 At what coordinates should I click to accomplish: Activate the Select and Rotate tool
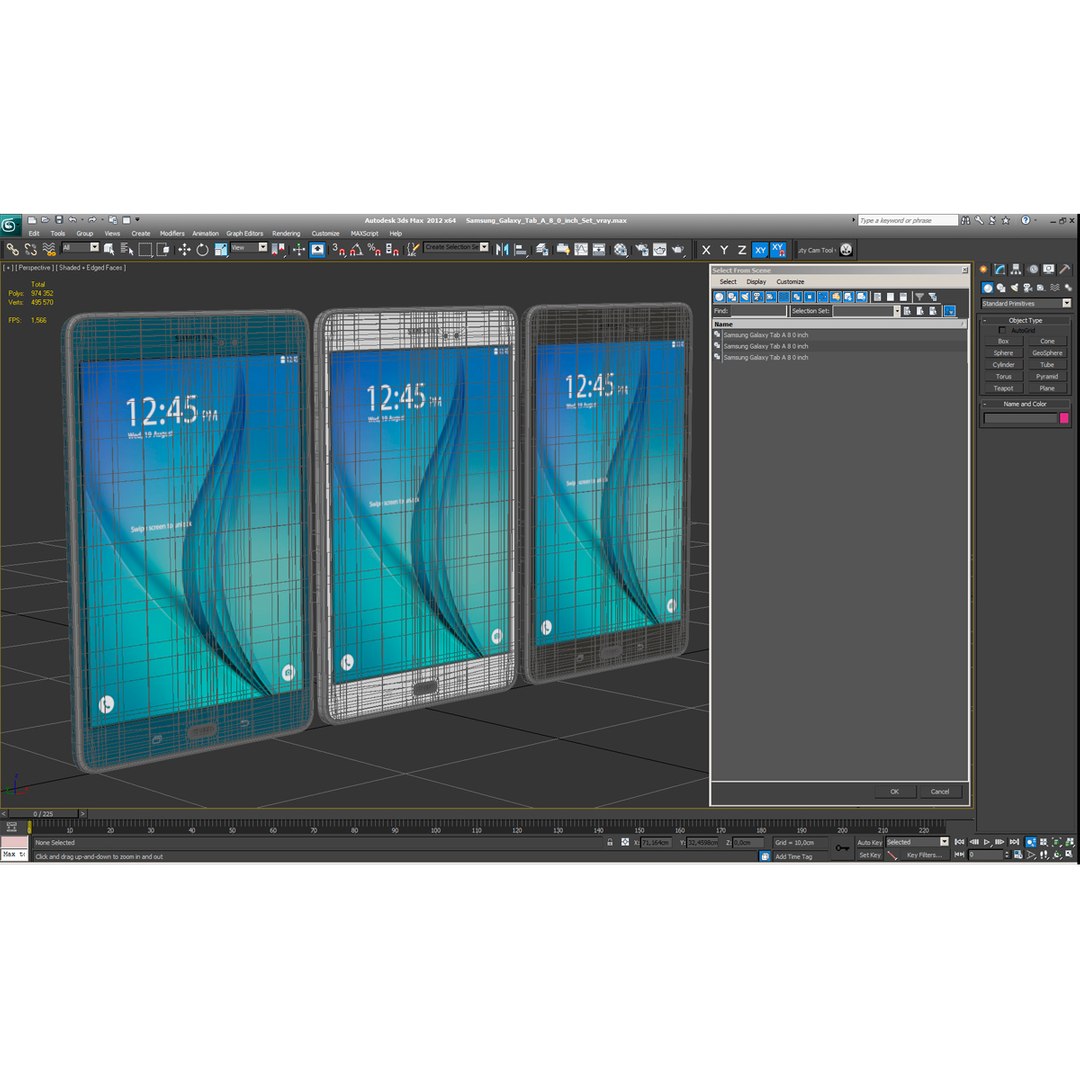tap(202, 249)
